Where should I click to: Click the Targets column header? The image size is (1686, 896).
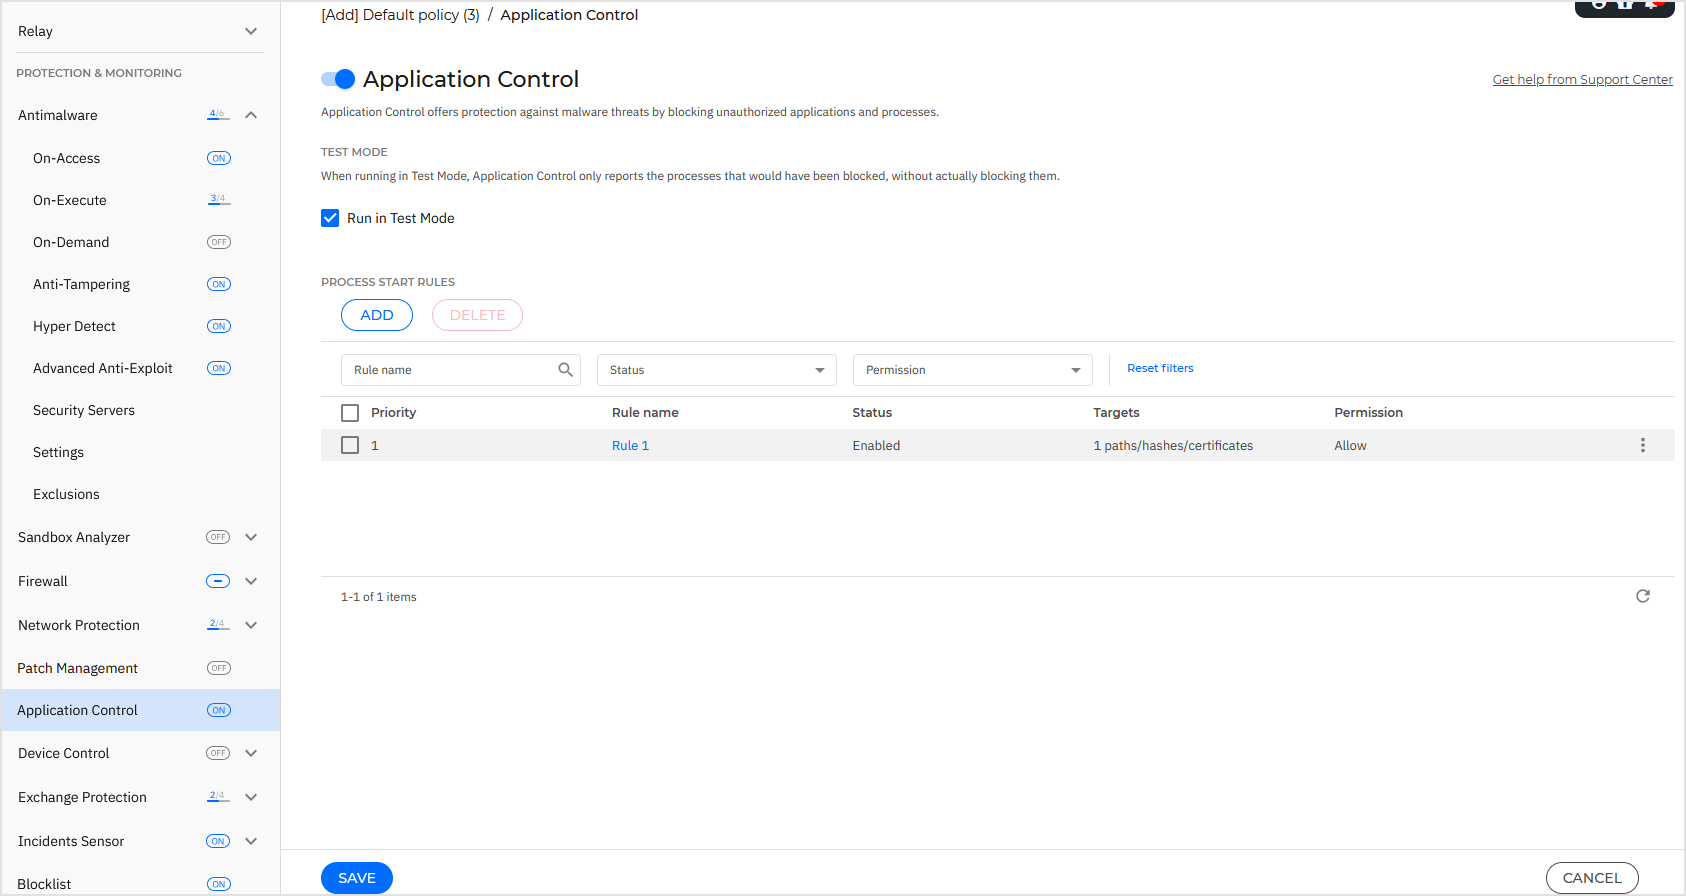point(1116,413)
